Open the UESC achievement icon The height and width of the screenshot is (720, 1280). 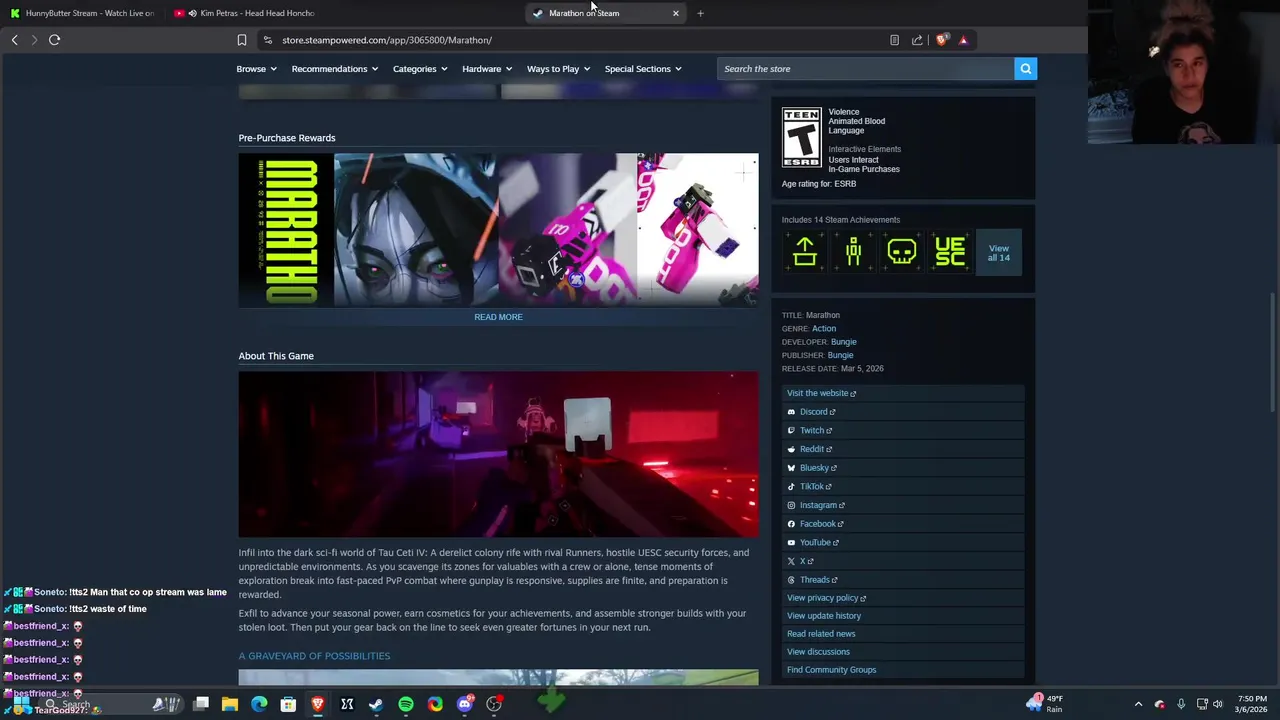click(949, 251)
